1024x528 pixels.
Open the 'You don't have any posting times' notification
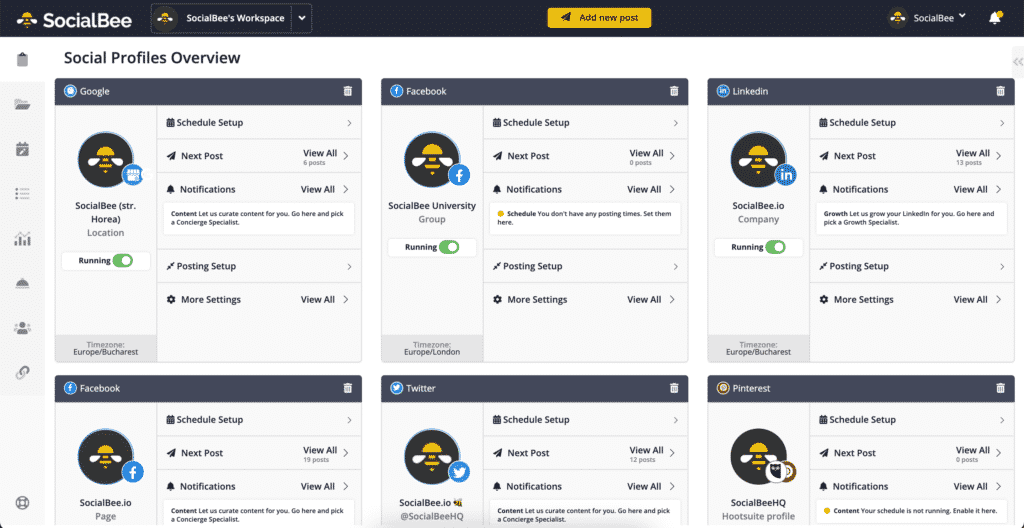pos(585,218)
